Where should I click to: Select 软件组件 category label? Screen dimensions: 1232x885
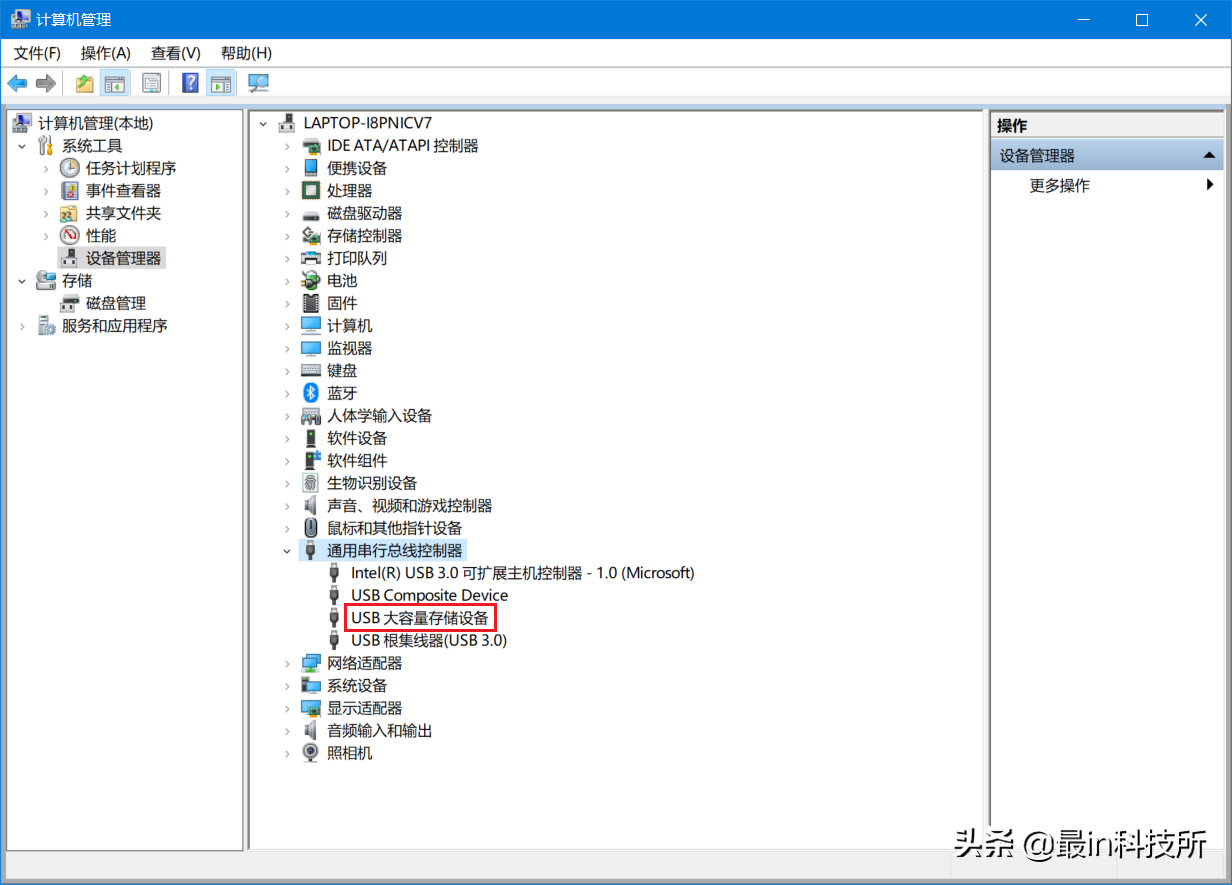357,461
